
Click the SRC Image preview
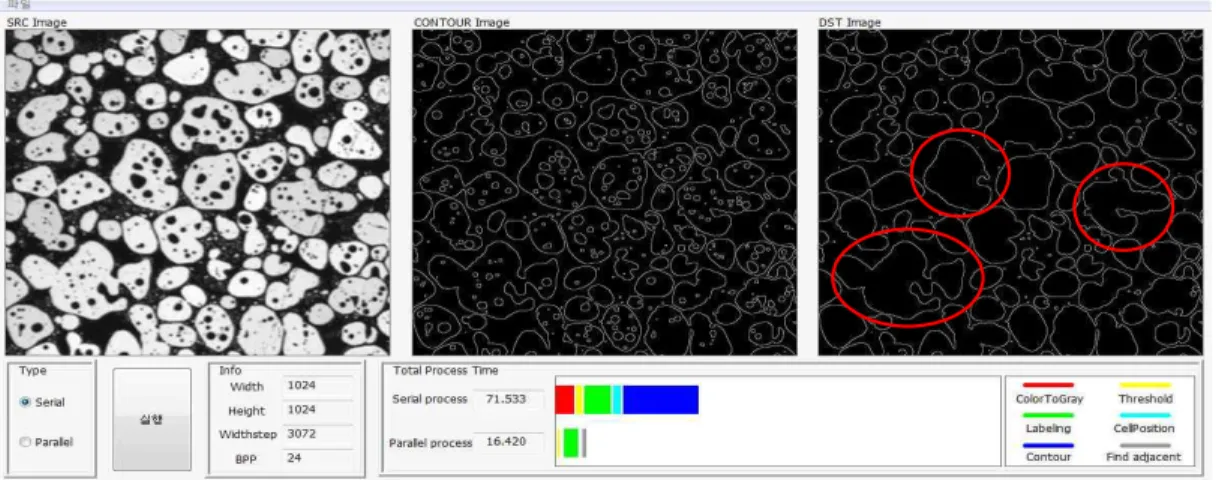[x=197, y=192]
